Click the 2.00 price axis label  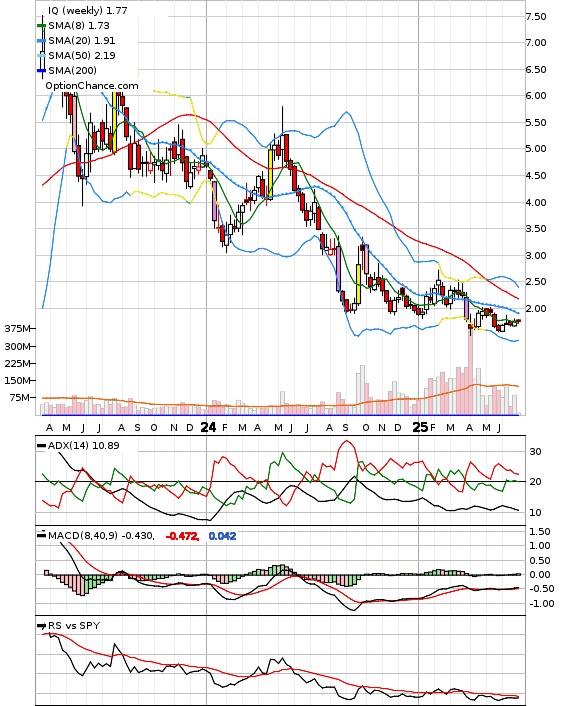pos(536,309)
